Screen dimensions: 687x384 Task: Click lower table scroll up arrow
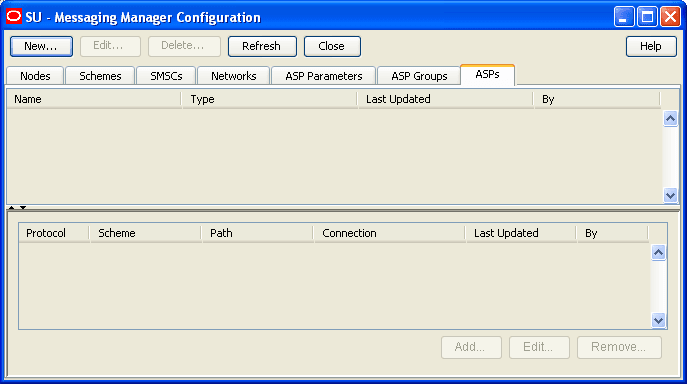(x=659, y=252)
